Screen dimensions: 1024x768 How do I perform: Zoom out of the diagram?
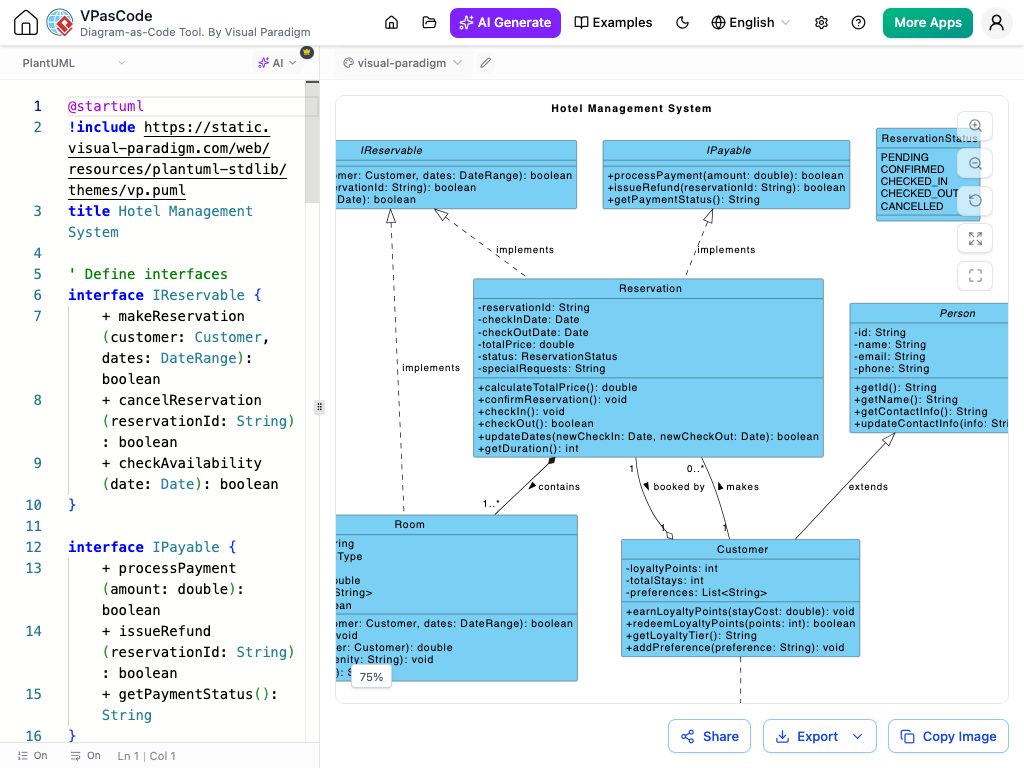tap(975, 163)
